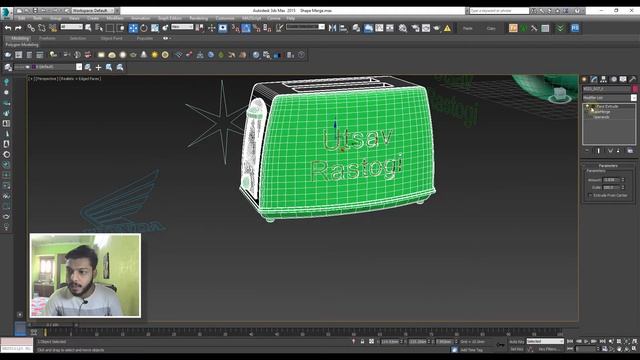
Task: Open the Schematic View
Action: click(x=390, y=28)
